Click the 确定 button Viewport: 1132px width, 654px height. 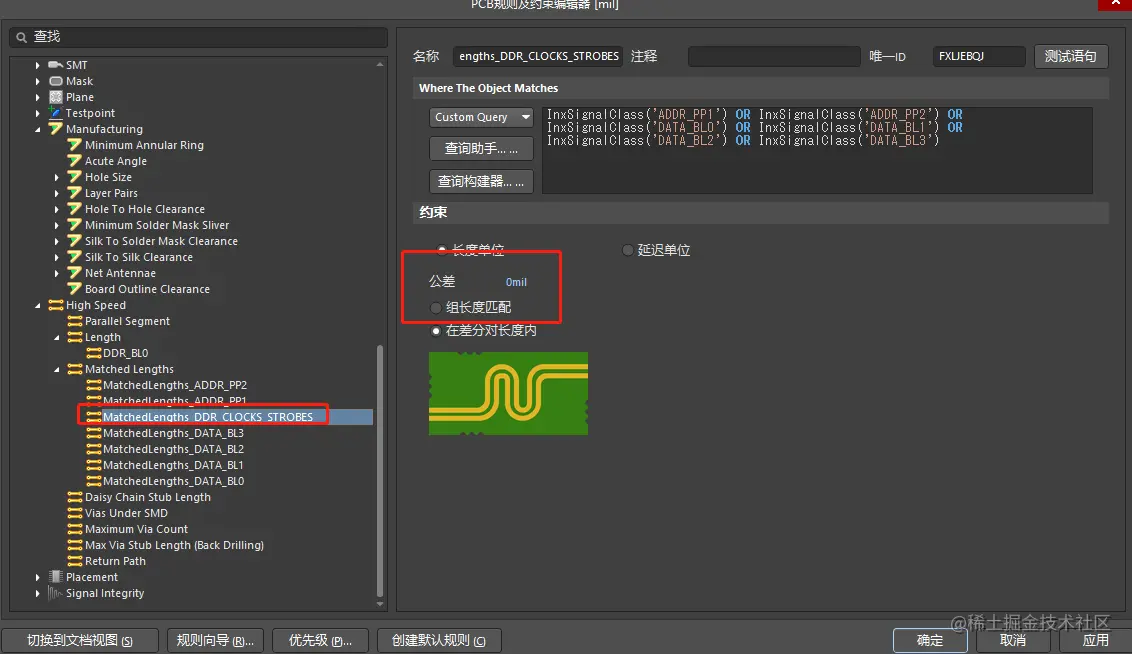[930, 640]
